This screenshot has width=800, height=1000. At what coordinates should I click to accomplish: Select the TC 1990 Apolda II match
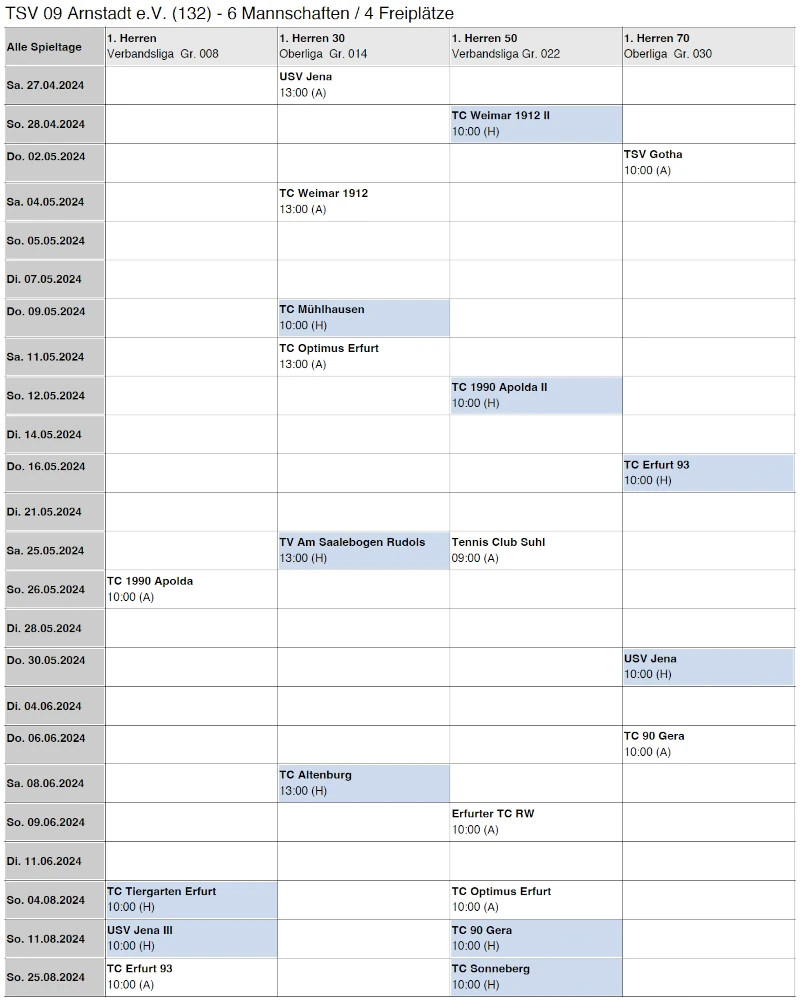pyautogui.click(x=535, y=396)
